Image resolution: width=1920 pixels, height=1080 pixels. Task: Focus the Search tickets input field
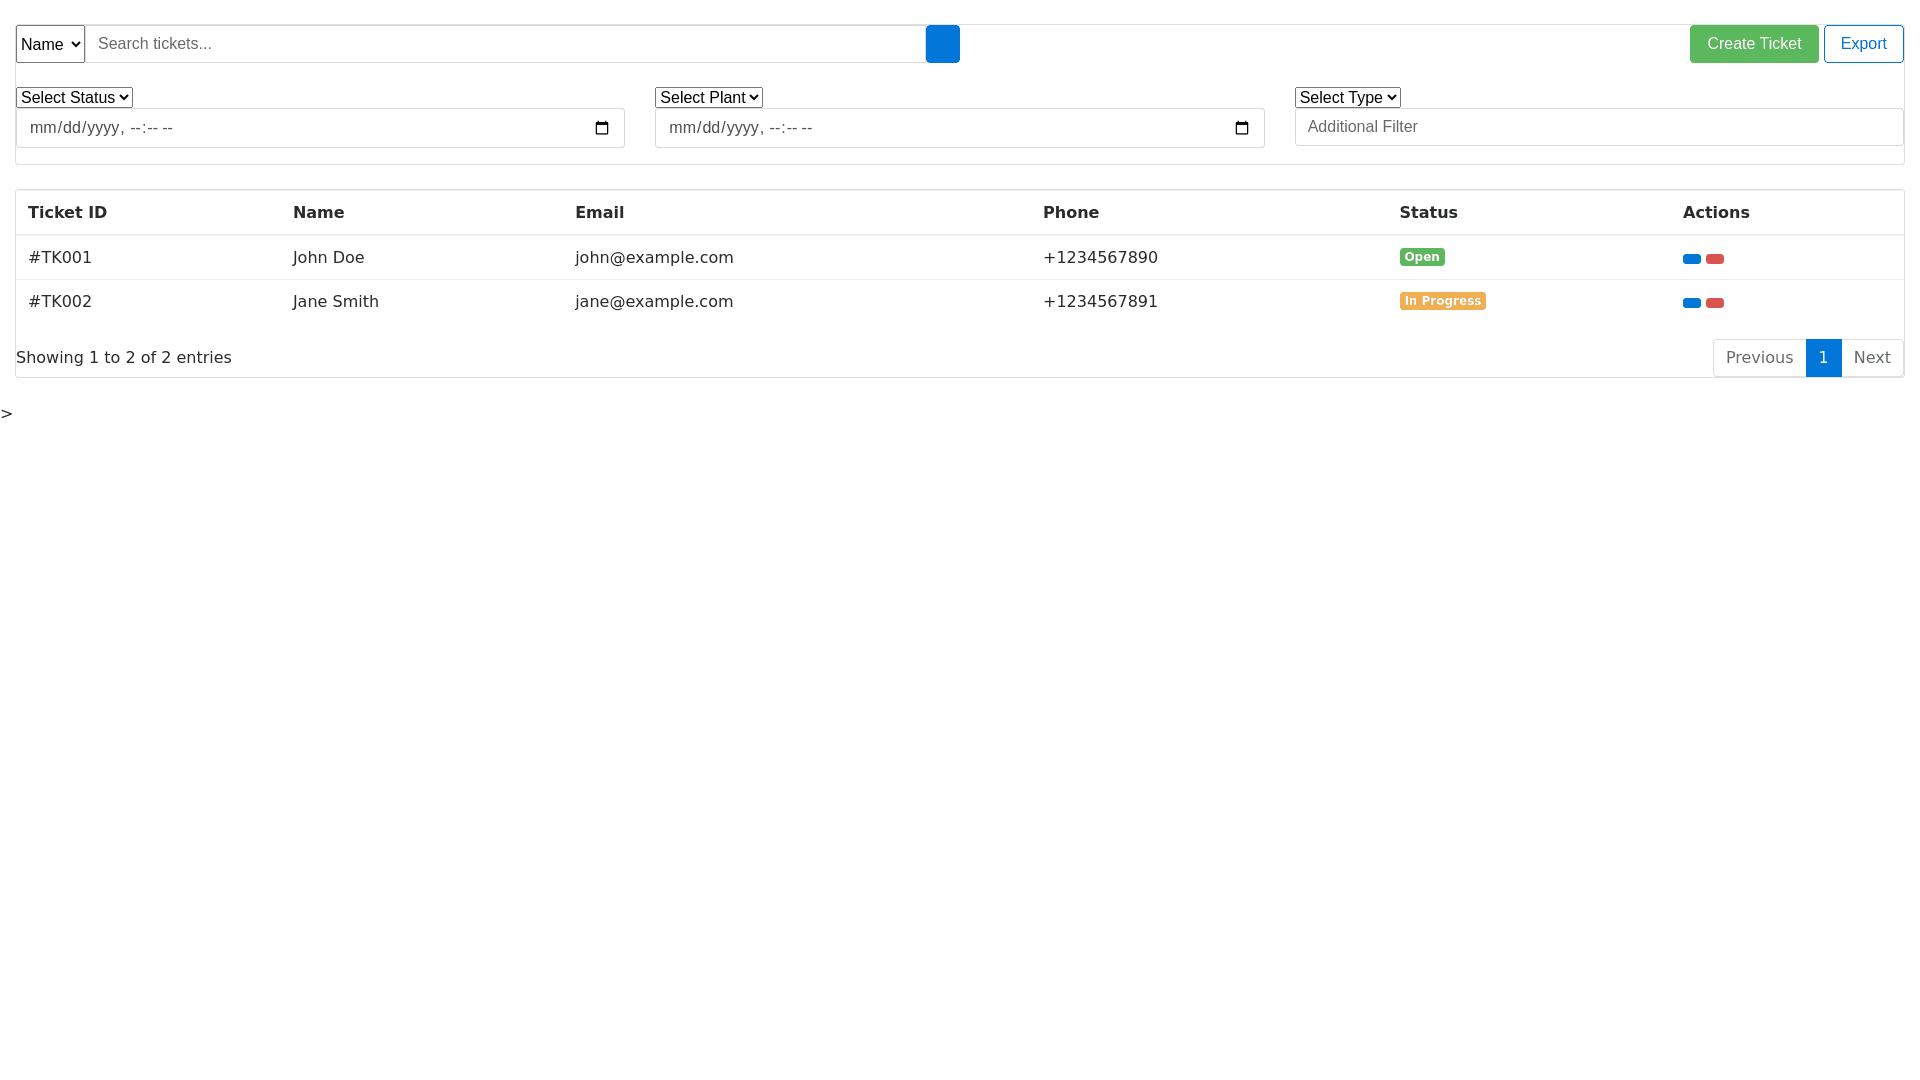(x=505, y=44)
